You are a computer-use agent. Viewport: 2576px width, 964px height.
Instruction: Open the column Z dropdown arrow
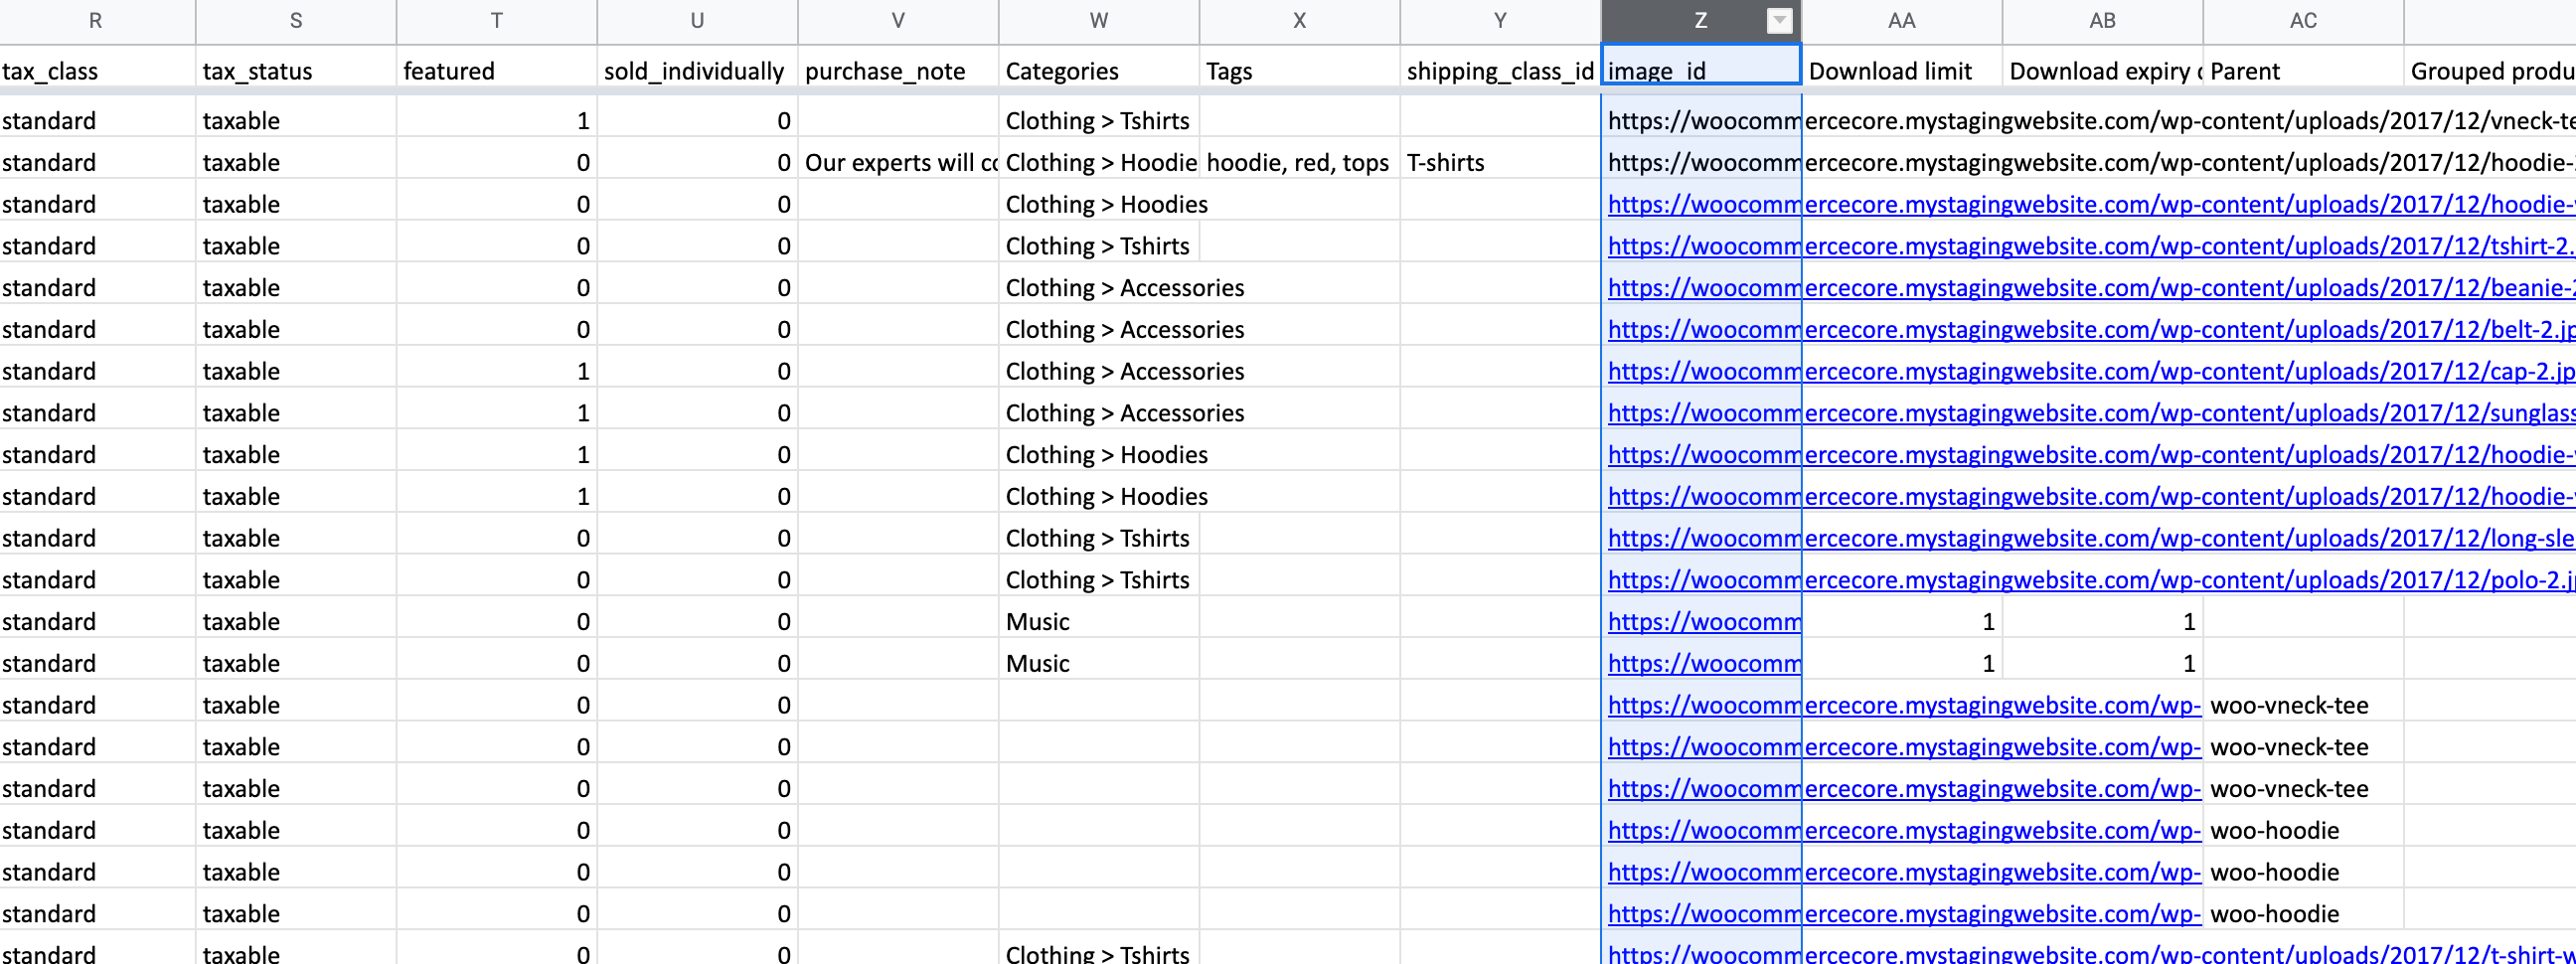click(1779, 21)
